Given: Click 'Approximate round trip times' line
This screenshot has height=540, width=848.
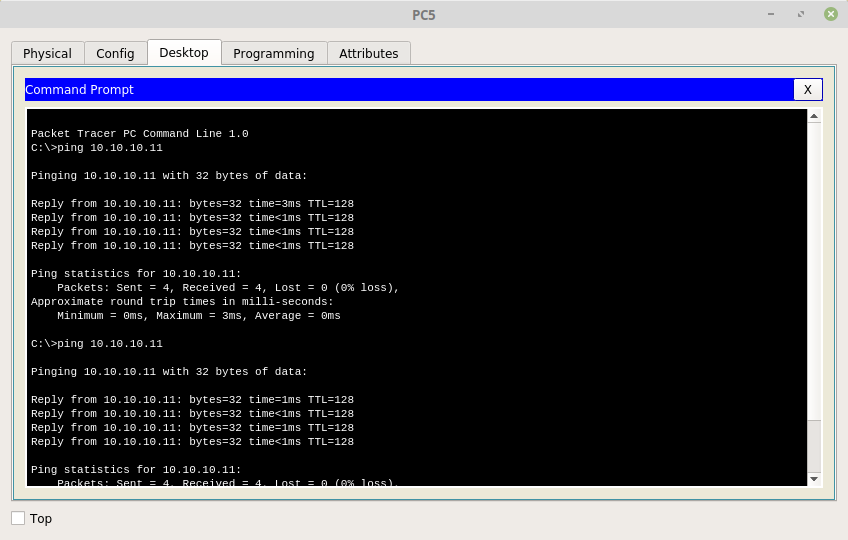Looking at the screenshot, I should [x=182, y=301].
